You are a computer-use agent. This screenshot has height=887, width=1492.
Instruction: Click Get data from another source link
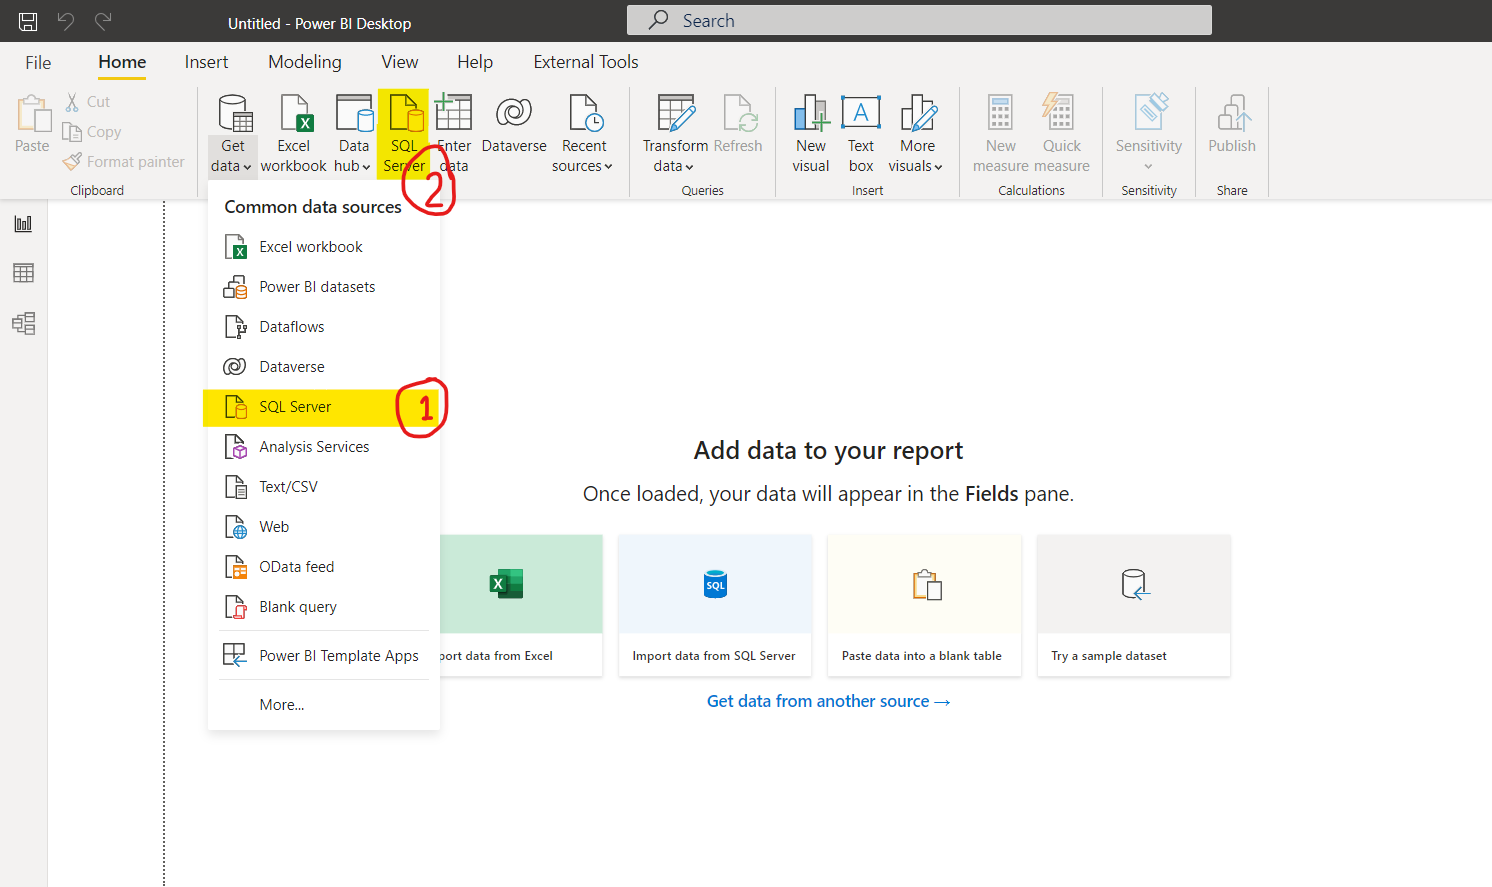tap(828, 701)
